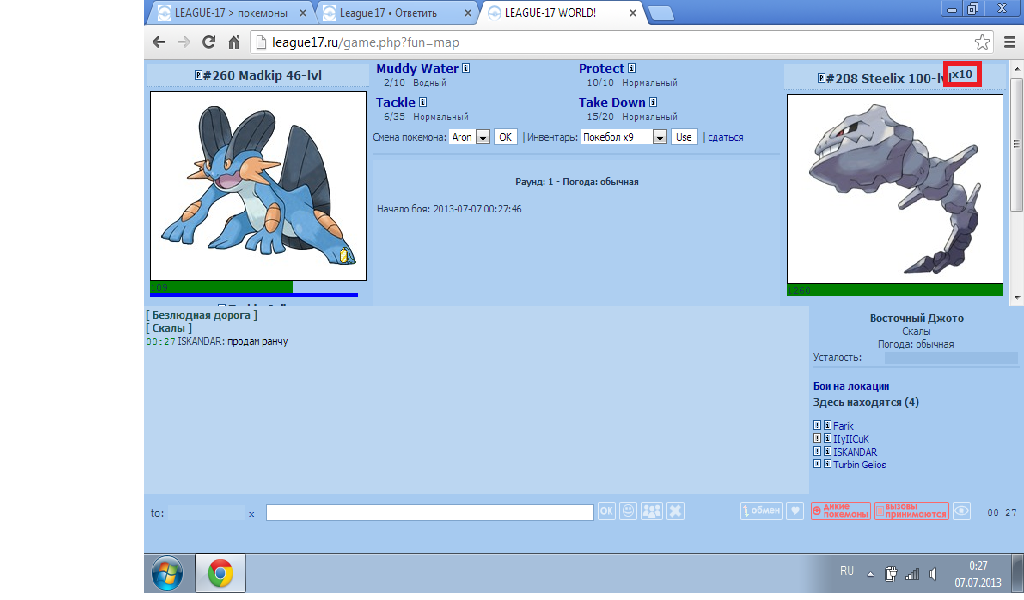This screenshot has width=1024, height=600.
Task: Open the 'Бои на локации' link
Action: click(x=851, y=386)
